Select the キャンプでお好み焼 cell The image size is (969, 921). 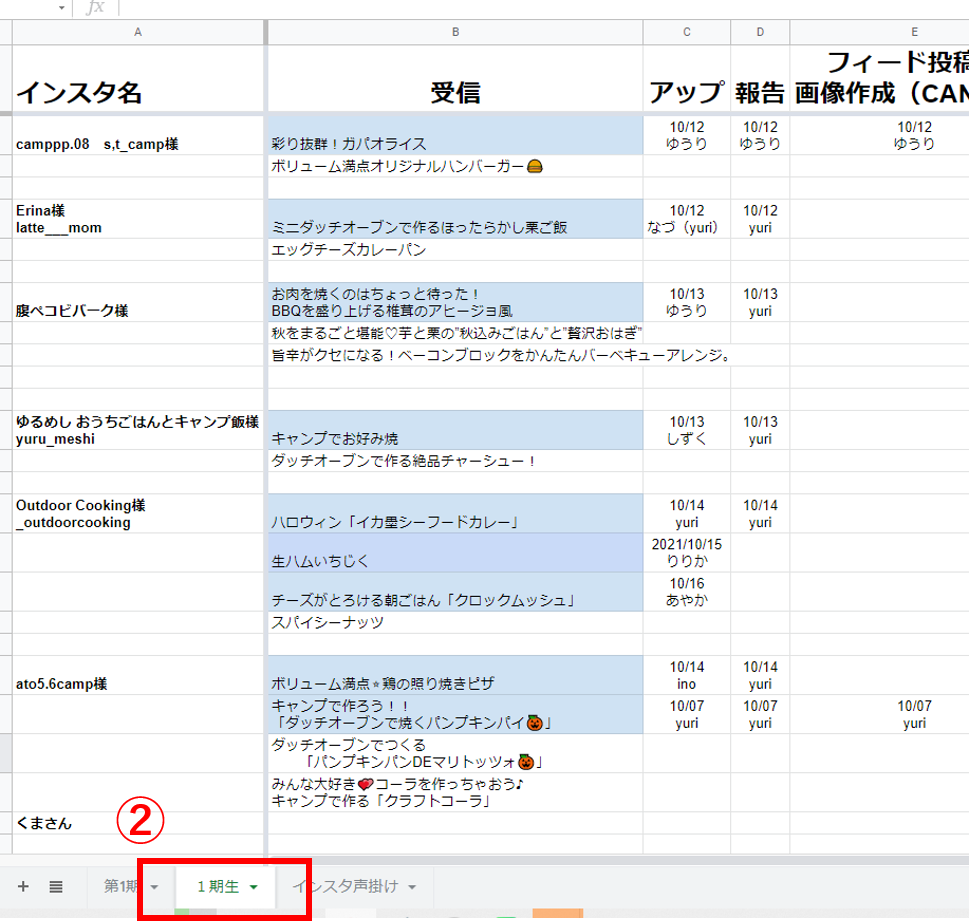(455, 438)
